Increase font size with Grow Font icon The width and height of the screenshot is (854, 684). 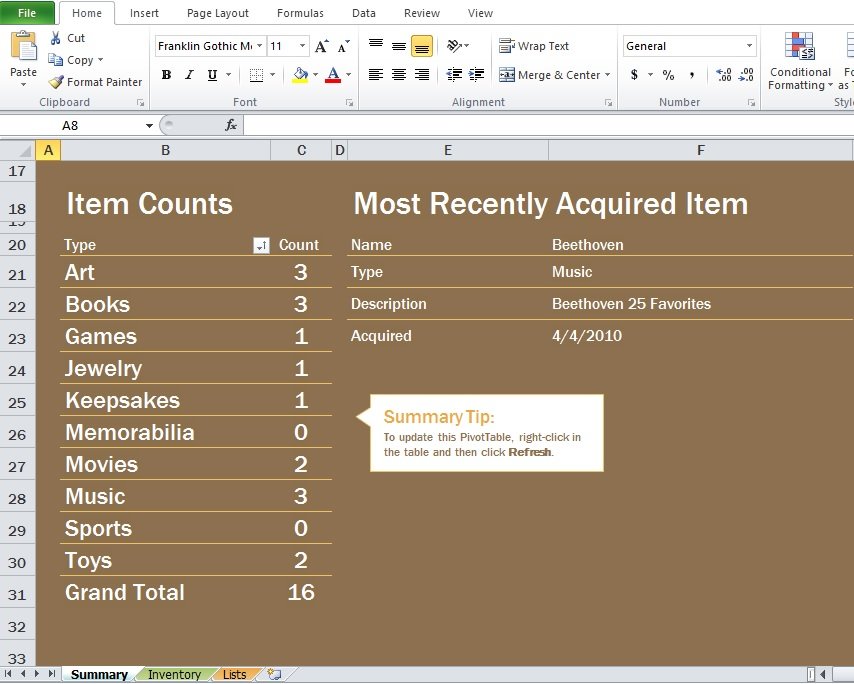coord(321,46)
